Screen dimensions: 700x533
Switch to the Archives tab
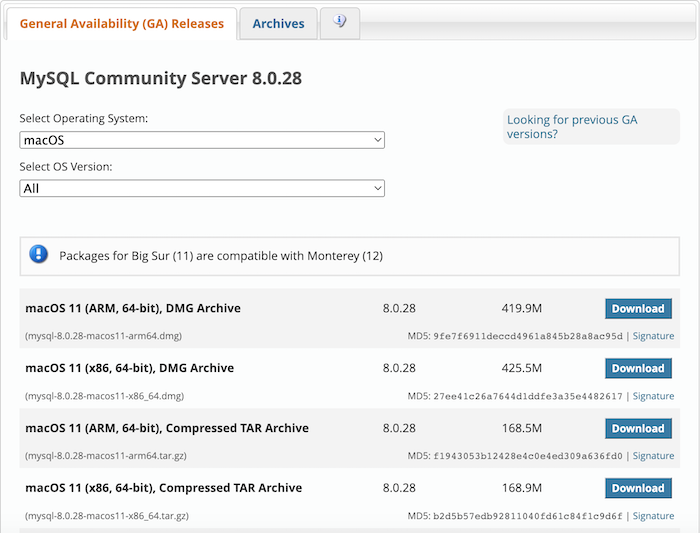(278, 23)
